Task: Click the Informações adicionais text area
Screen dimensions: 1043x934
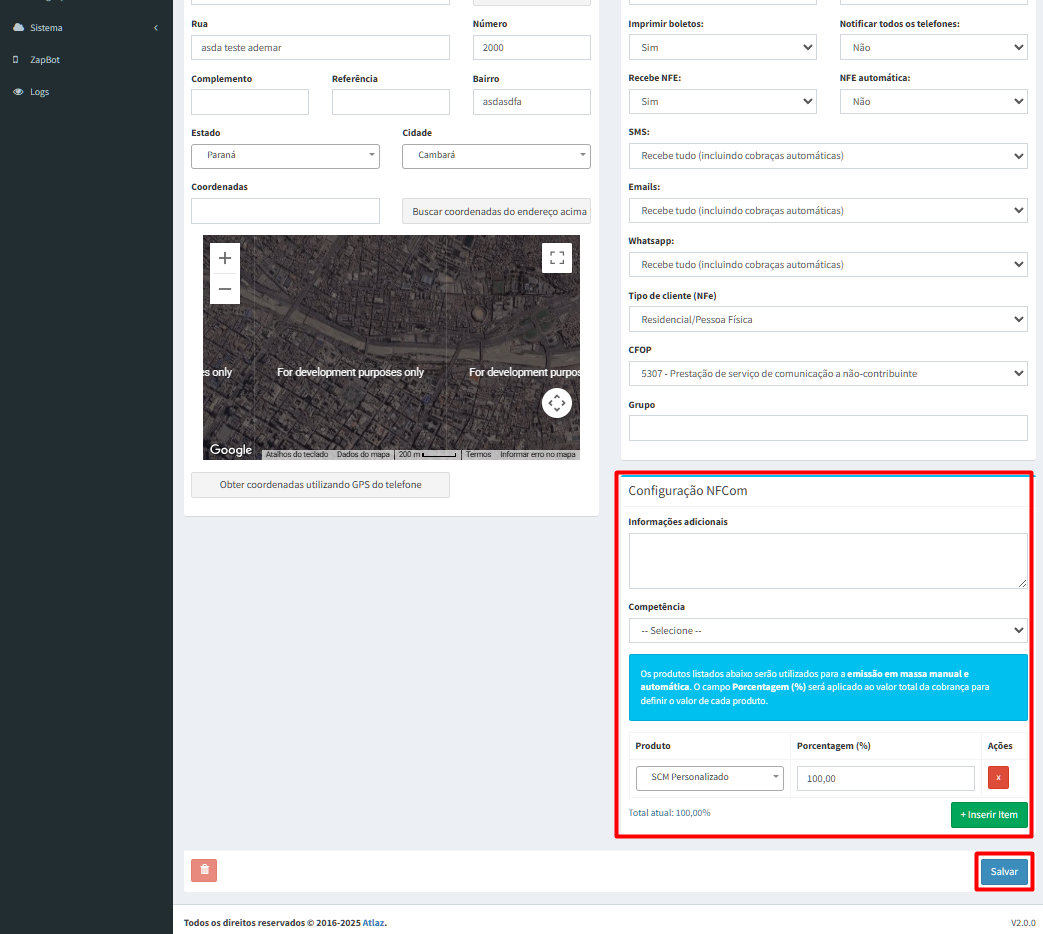Action: coord(827,560)
